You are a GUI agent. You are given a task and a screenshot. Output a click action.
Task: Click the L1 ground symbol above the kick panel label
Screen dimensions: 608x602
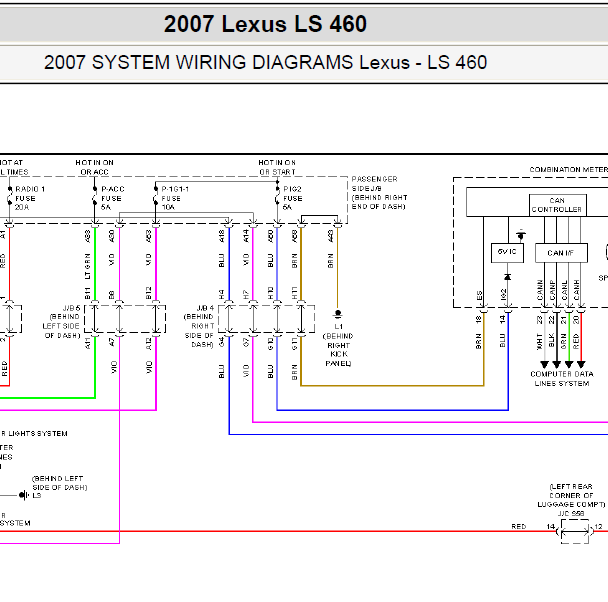coord(338,314)
